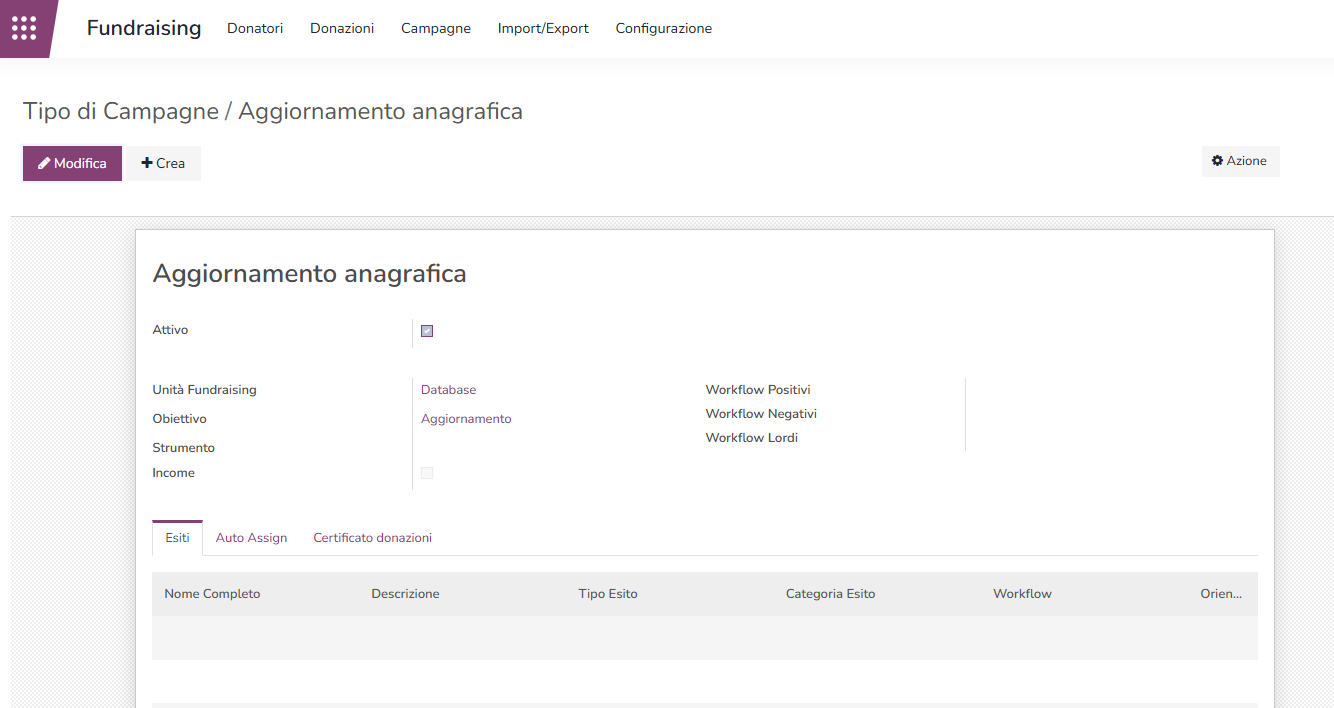This screenshot has height=708, width=1334.
Task: Open the Aggiornamento objective link
Action: coord(466,419)
